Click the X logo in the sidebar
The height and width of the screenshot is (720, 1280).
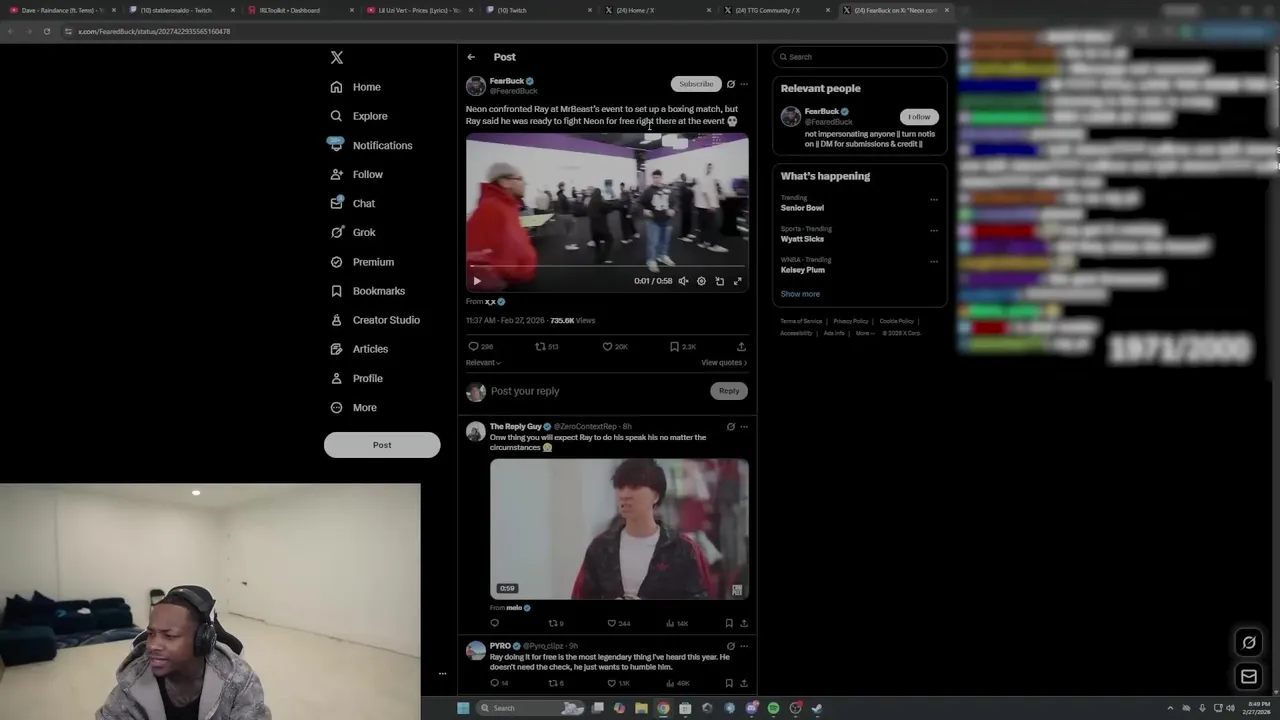[337, 58]
